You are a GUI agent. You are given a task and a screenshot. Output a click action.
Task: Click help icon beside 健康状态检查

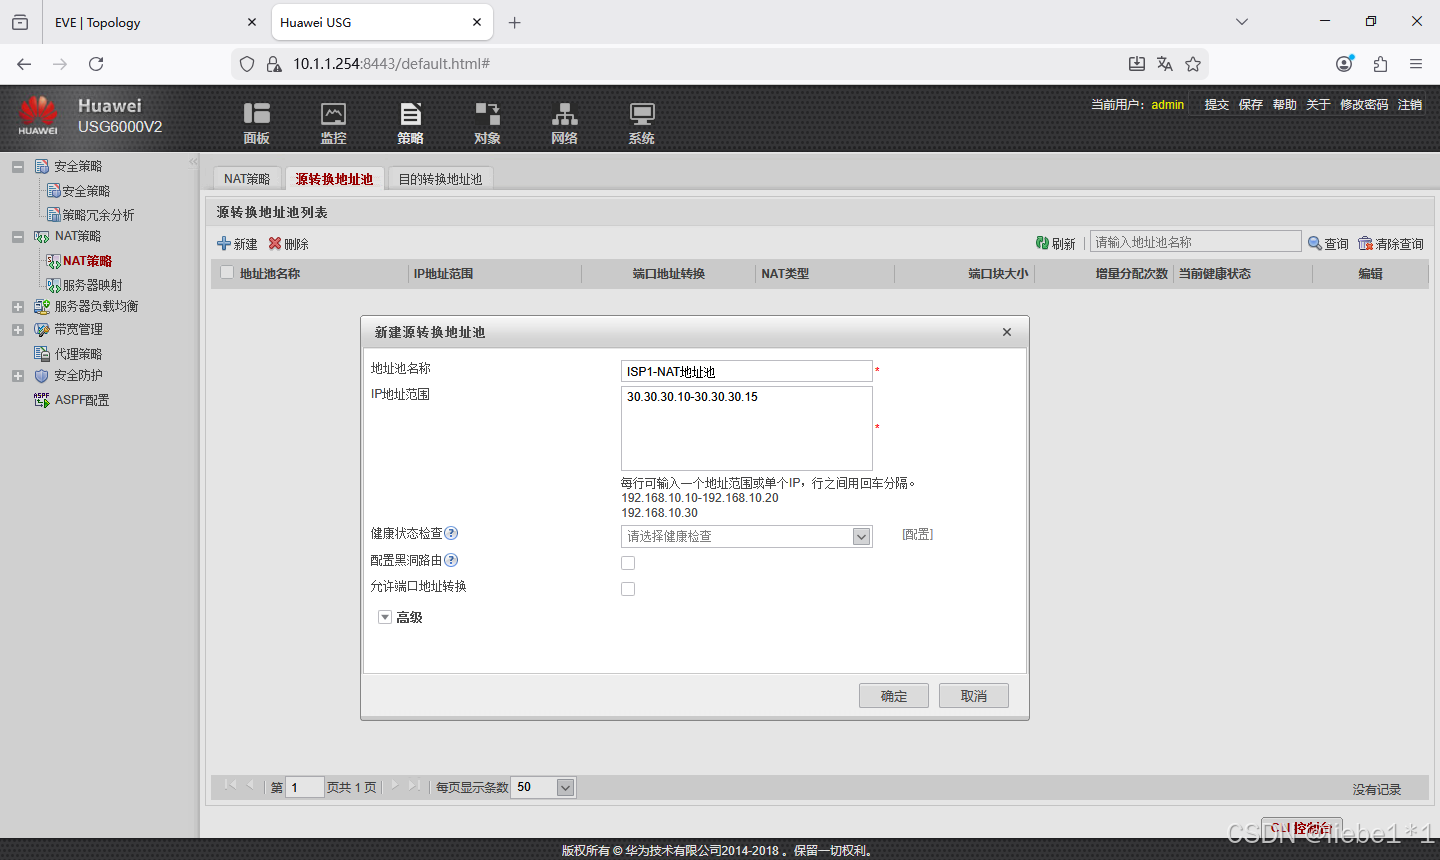(x=451, y=533)
